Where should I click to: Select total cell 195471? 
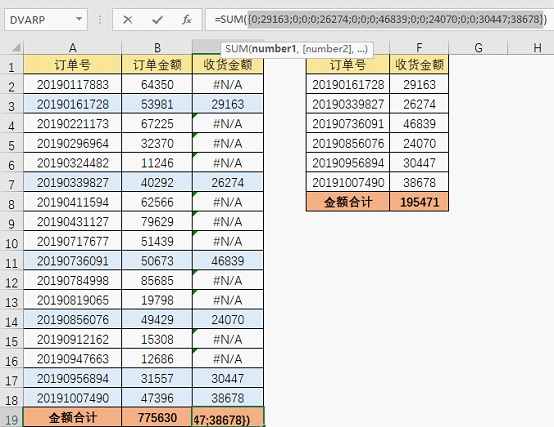coord(419,202)
